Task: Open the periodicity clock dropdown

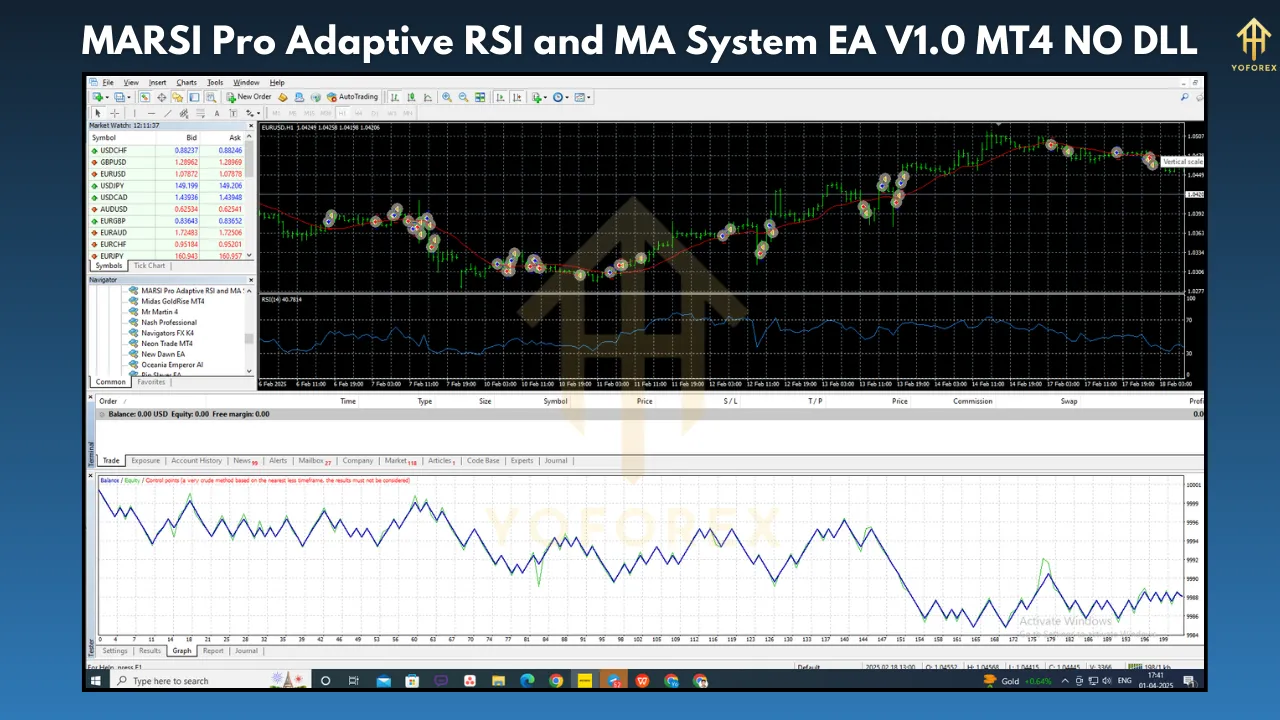Action: (561, 97)
